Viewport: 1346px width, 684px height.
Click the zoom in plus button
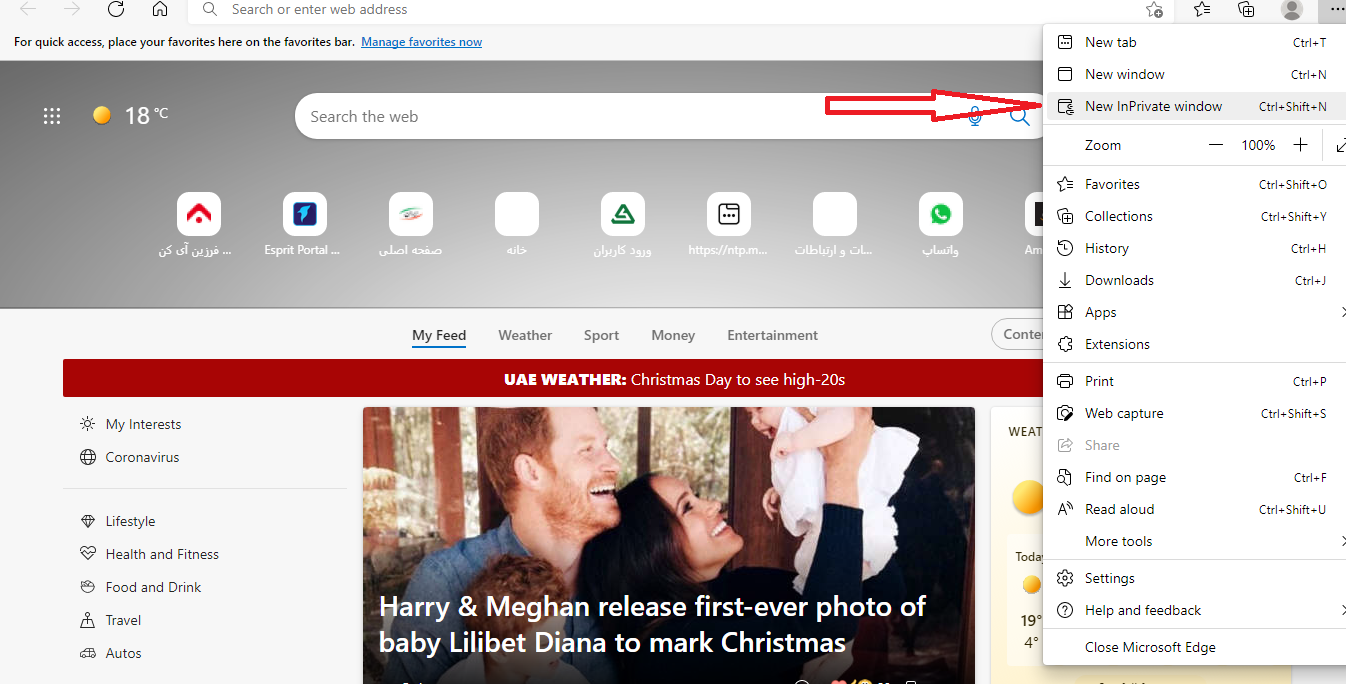pos(1300,145)
